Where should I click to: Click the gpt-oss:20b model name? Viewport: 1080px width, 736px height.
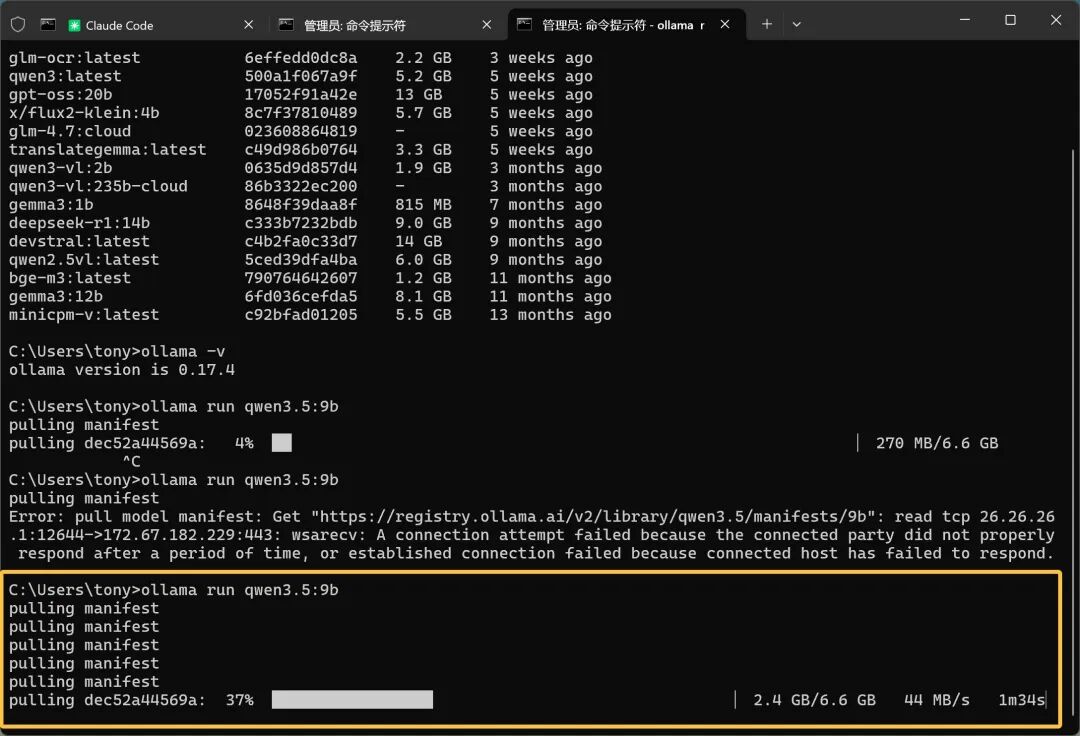(61, 94)
